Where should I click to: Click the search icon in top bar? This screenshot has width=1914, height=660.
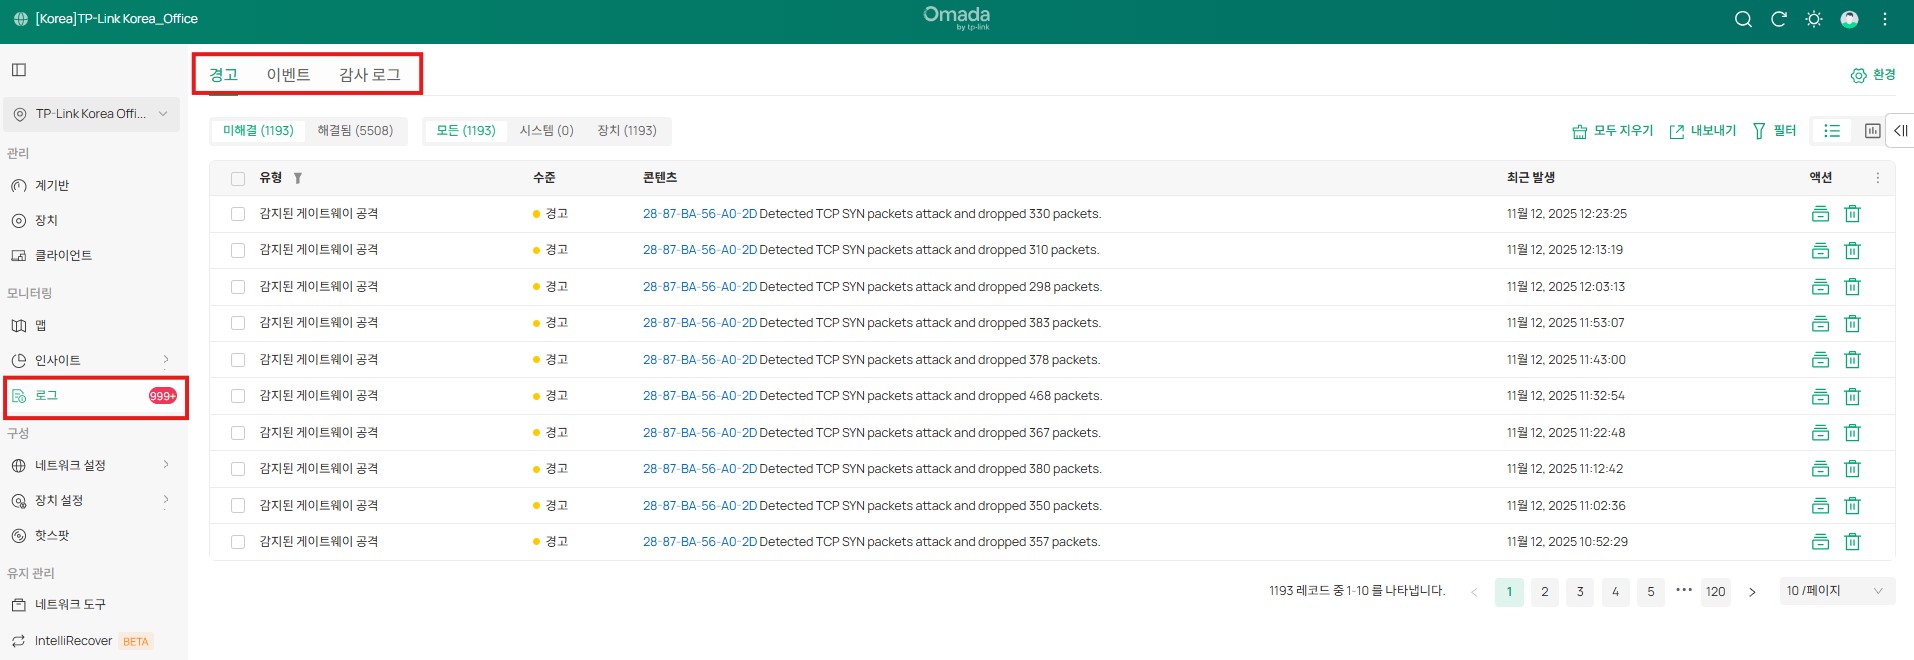click(x=1743, y=19)
